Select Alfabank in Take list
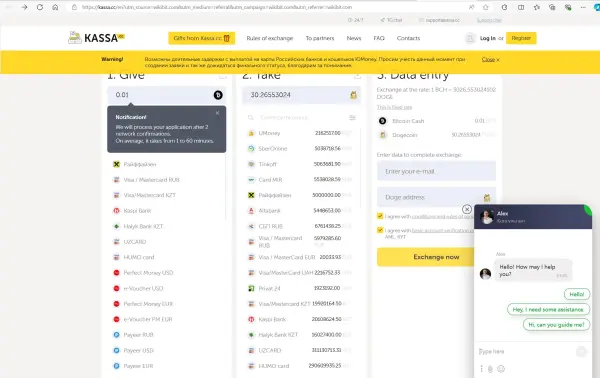This screenshot has height=378, width=600. [x=300, y=210]
